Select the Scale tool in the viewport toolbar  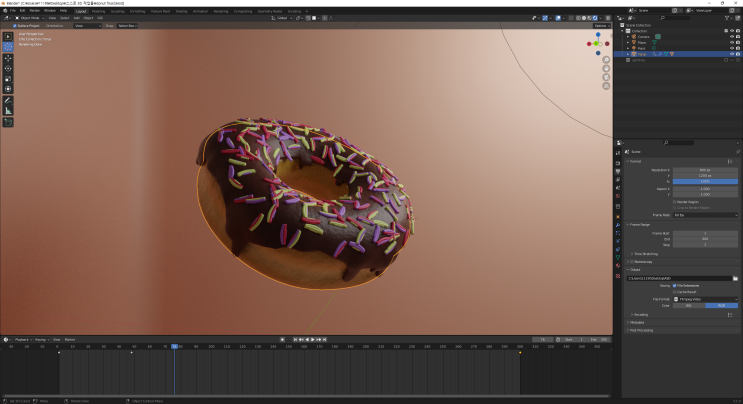click(8, 78)
